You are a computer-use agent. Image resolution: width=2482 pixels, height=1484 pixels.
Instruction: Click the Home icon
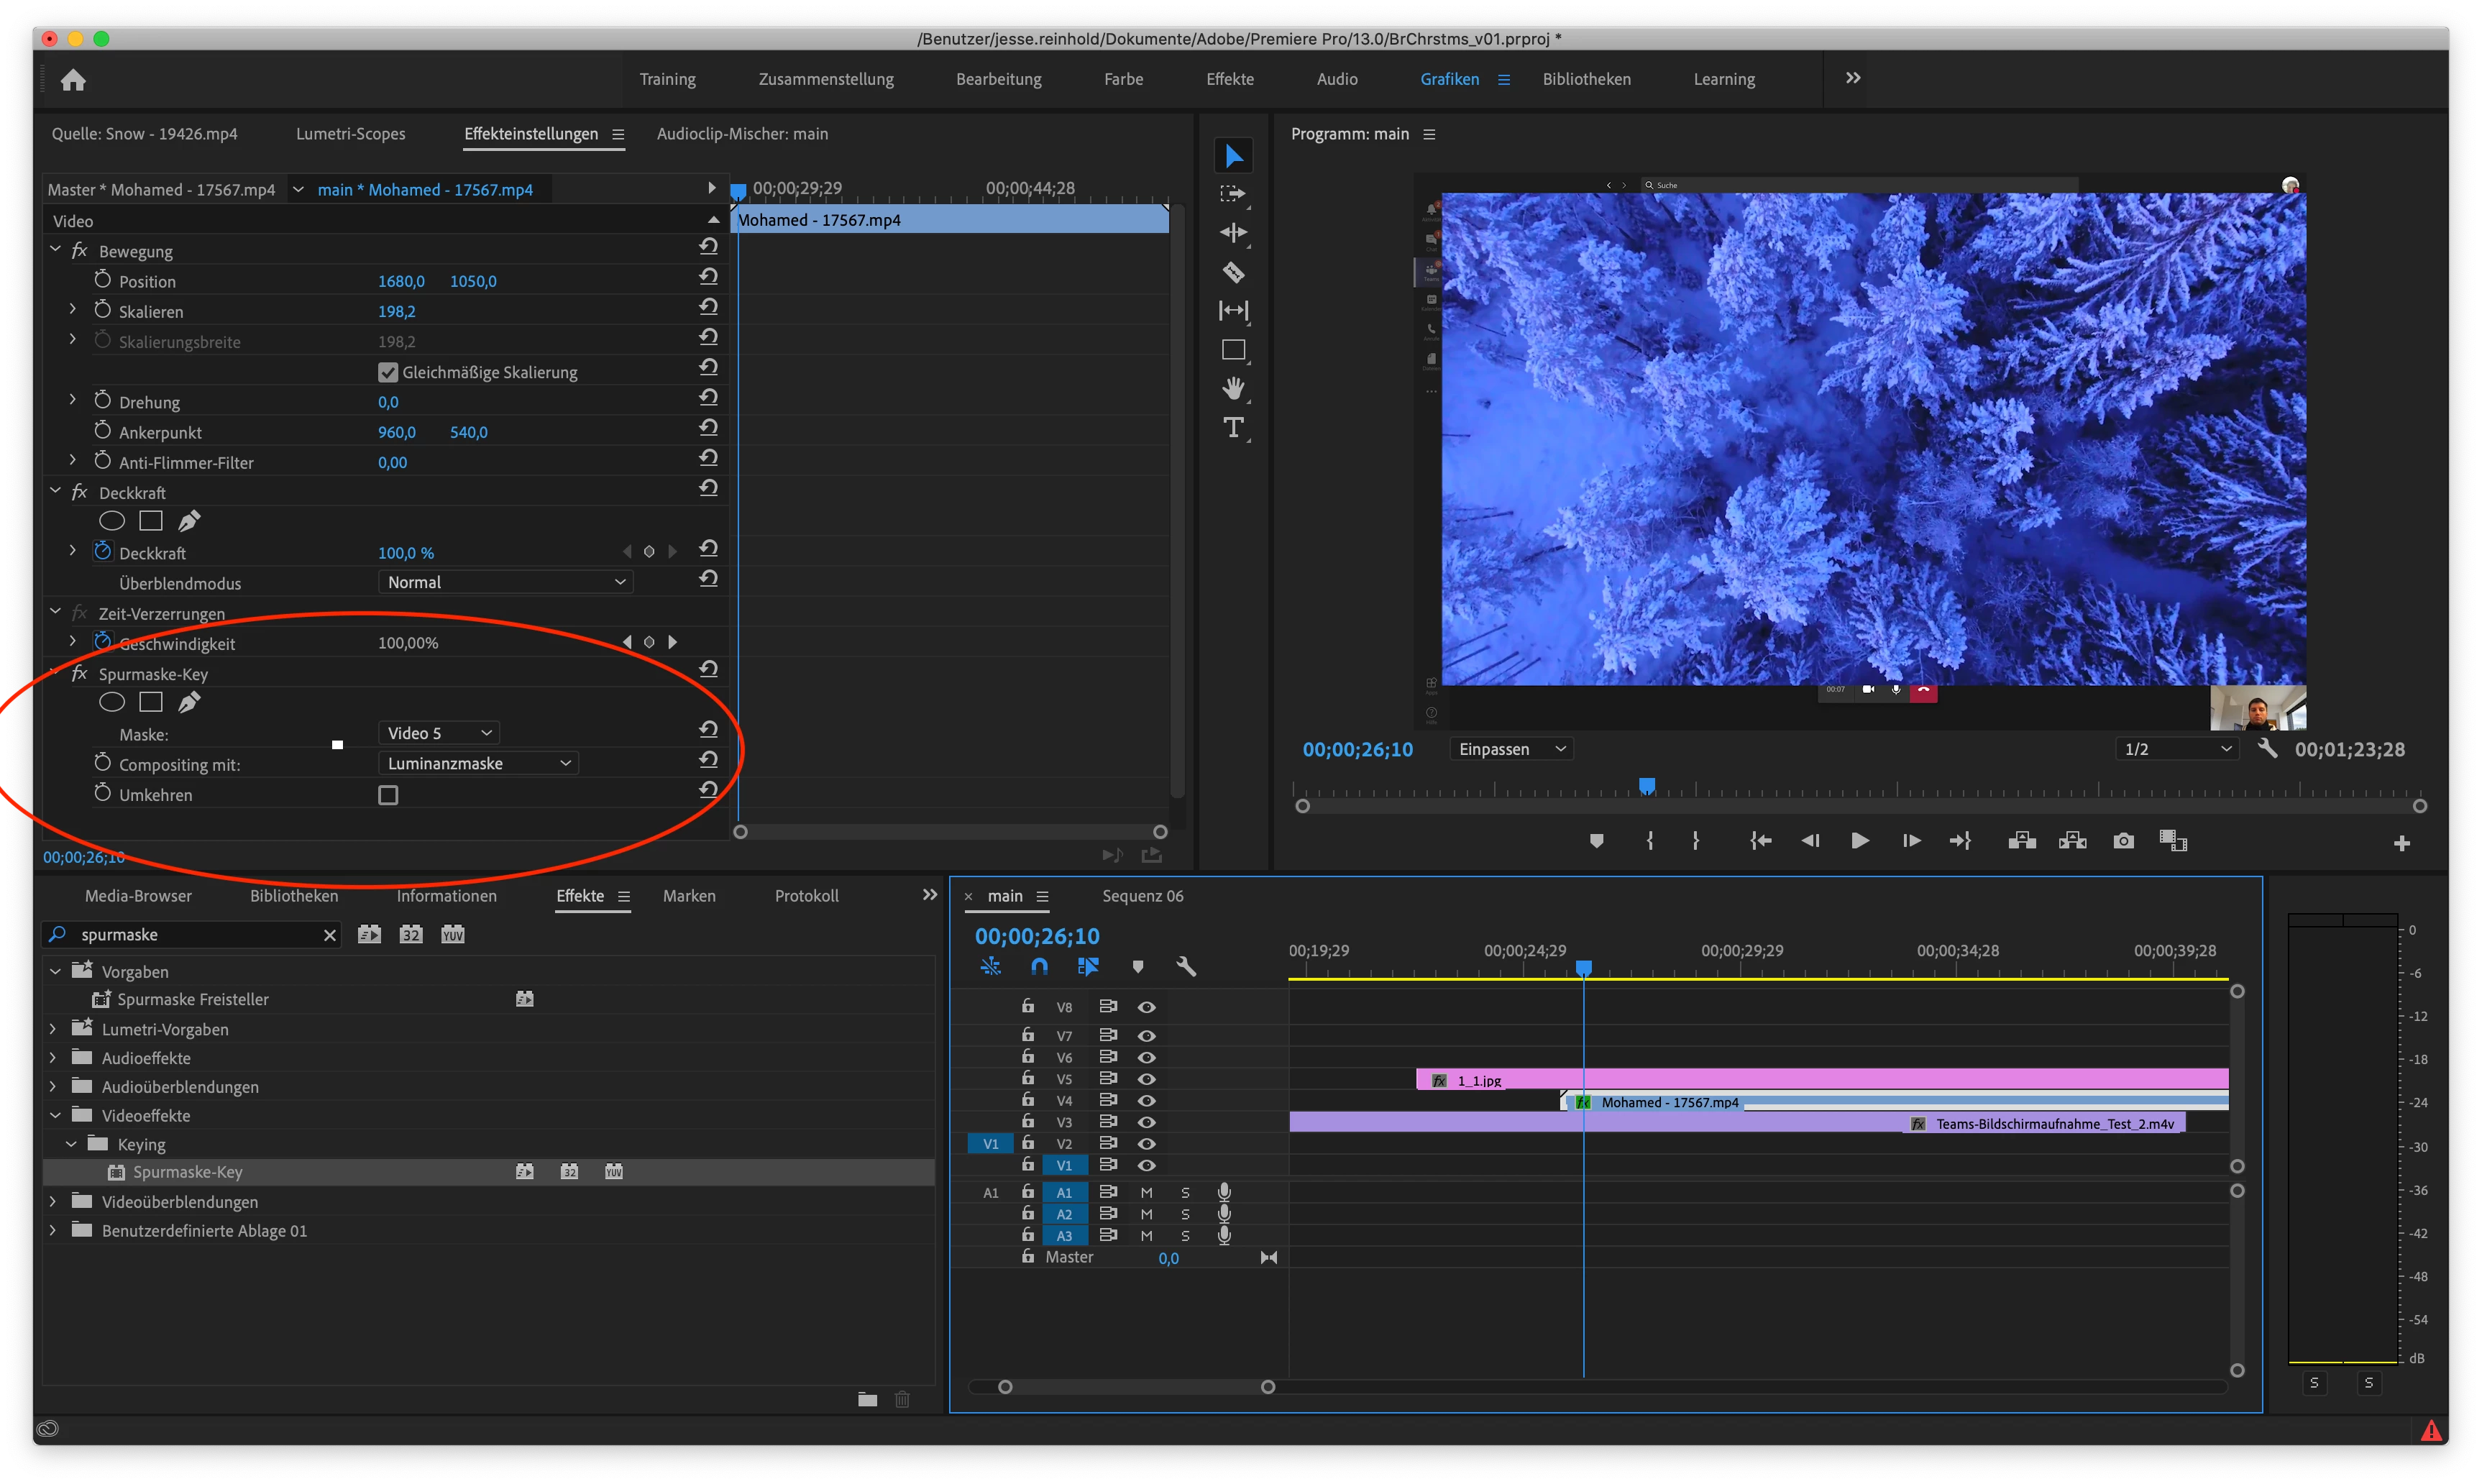pos(73,80)
